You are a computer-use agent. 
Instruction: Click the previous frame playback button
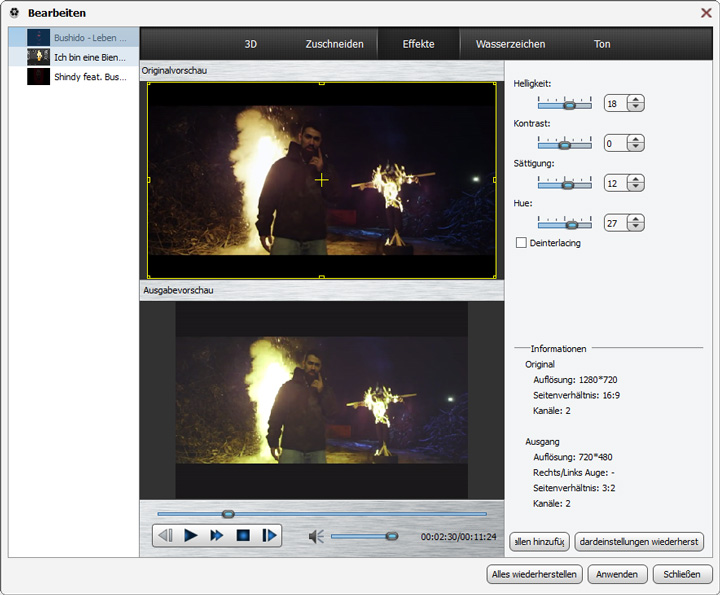[x=165, y=535]
